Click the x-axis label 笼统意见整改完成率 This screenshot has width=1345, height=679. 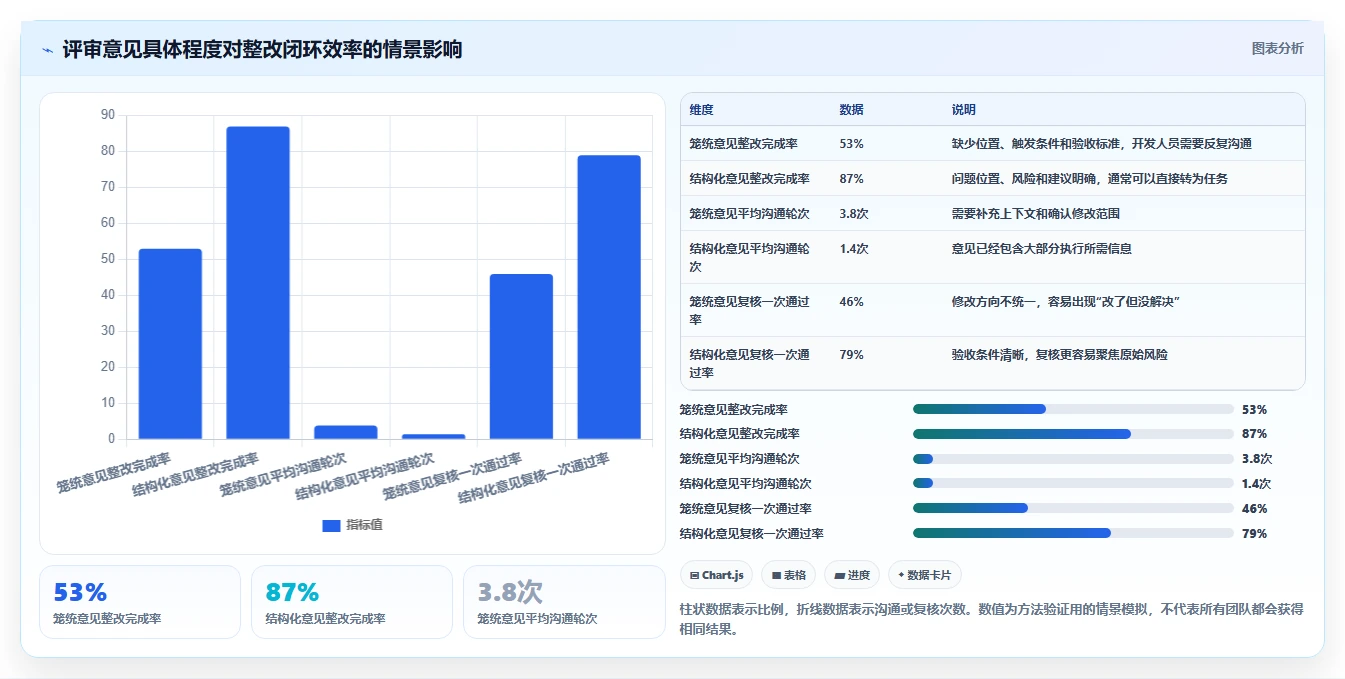pos(115,472)
